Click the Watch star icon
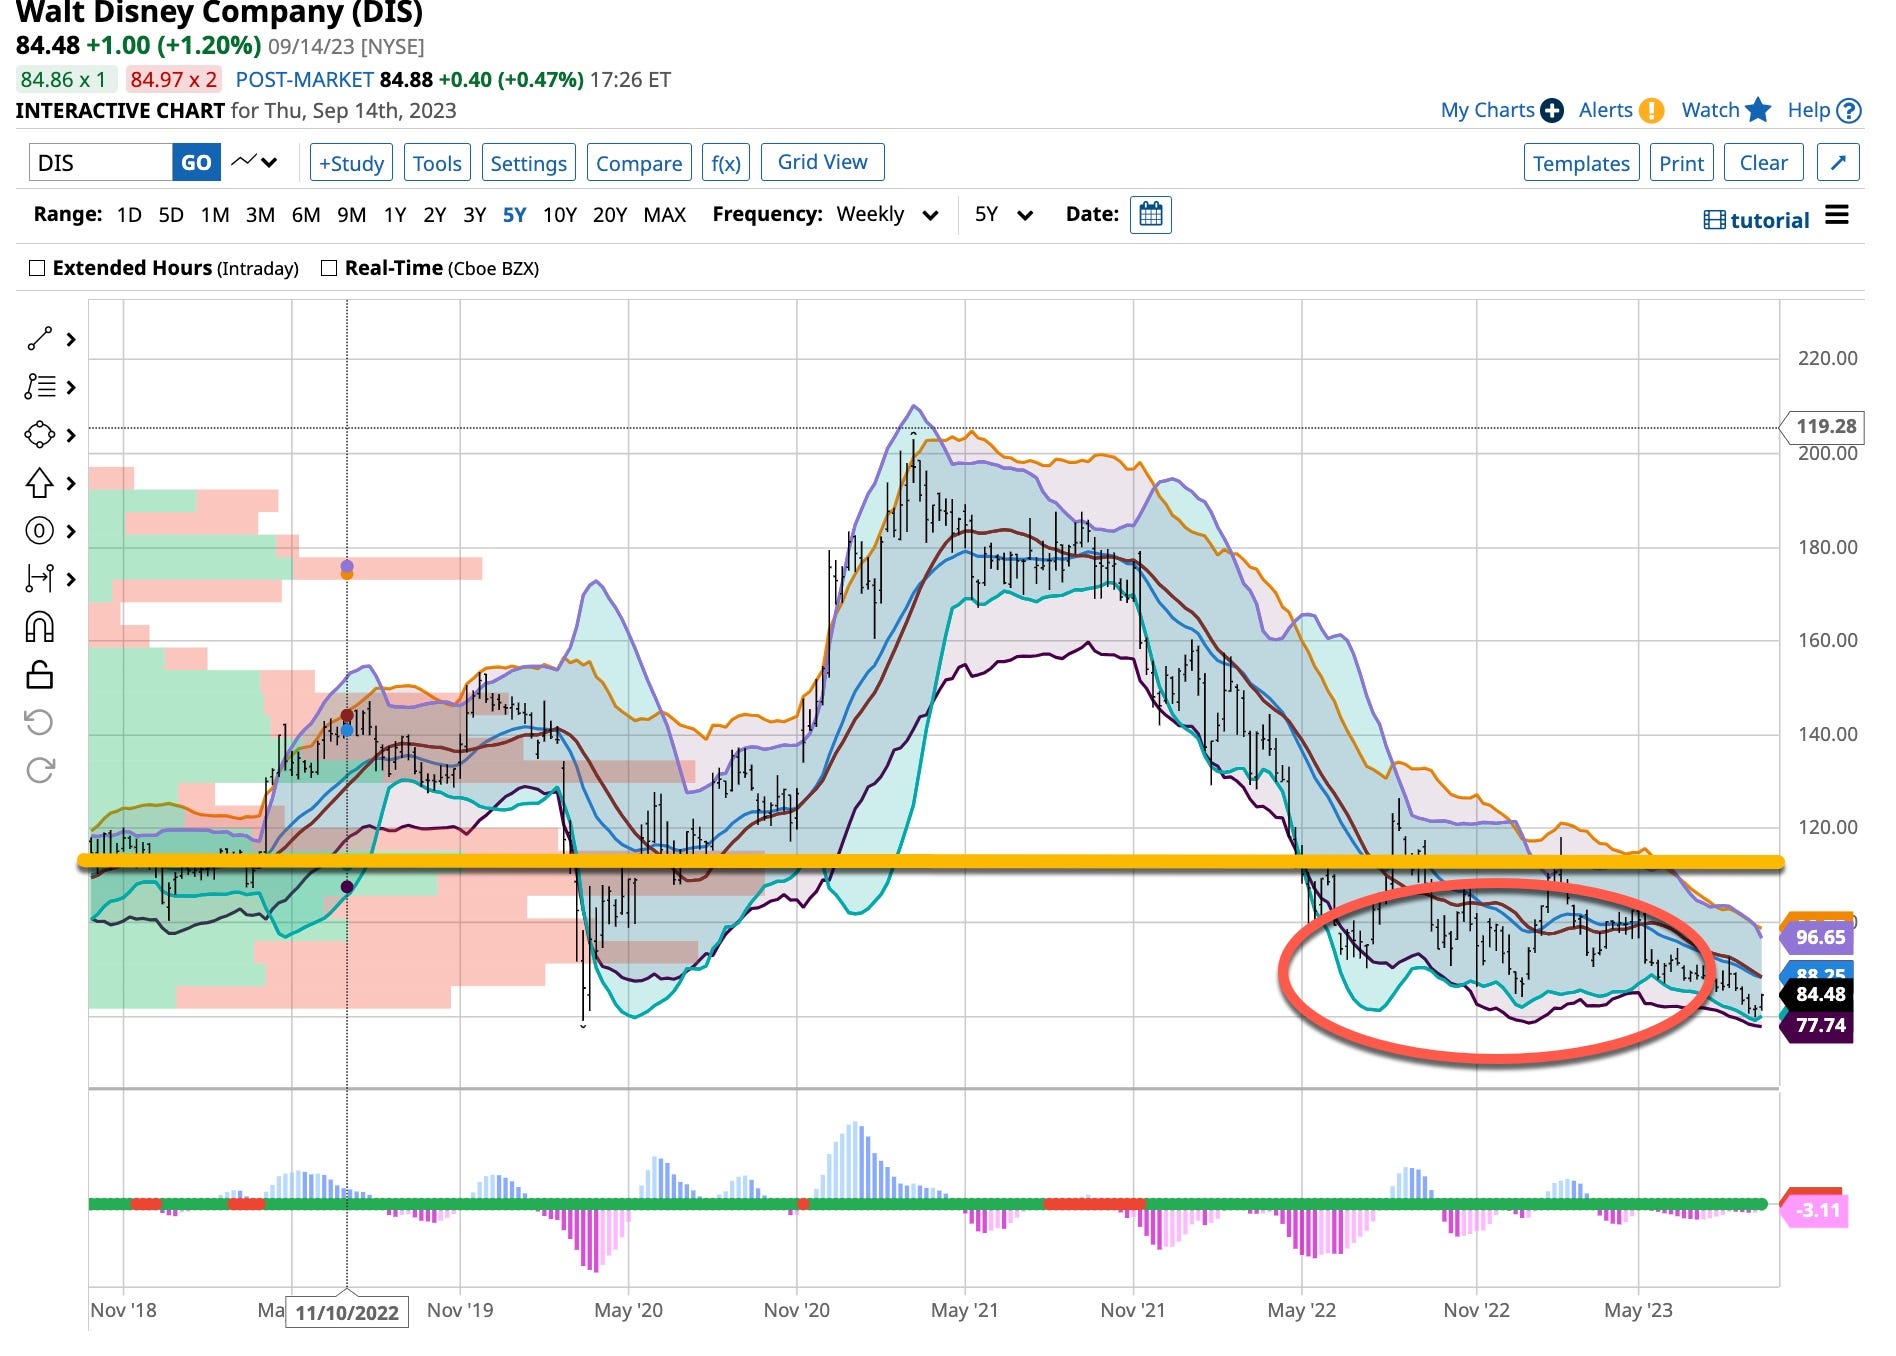Screen dimensions: 1896x1356 (1758, 110)
